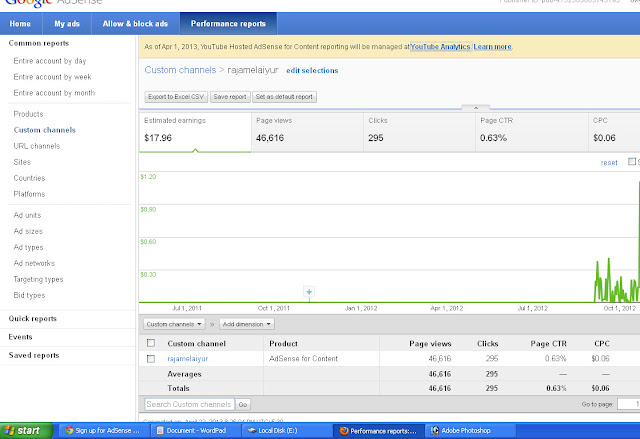Open the Ad types report
This screenshot has height=439, width=640.
(x=29, y=247)
